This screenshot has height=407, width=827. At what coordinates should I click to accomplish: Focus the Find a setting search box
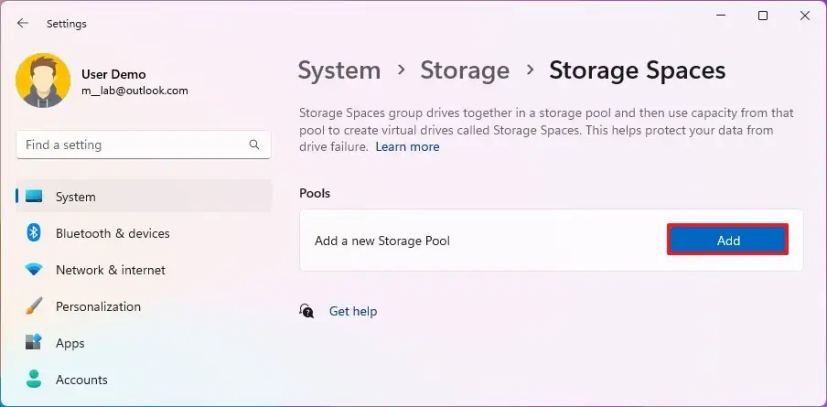point(130,145)
